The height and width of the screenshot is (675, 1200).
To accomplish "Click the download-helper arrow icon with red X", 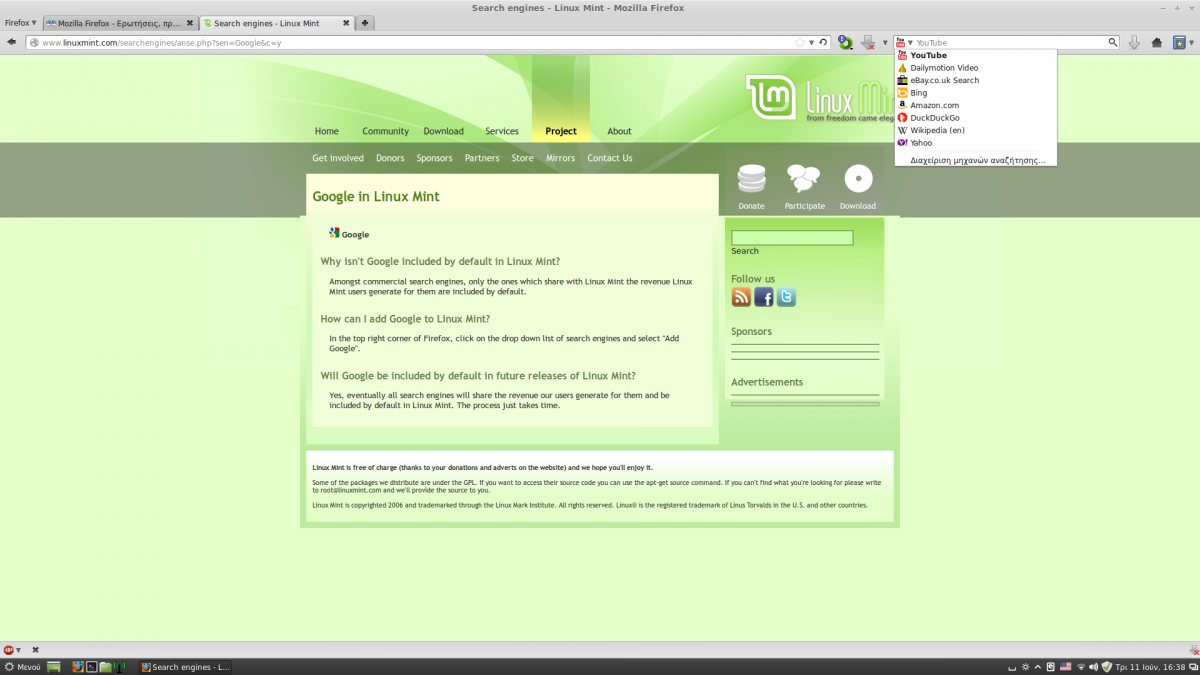I will point(868,42).
